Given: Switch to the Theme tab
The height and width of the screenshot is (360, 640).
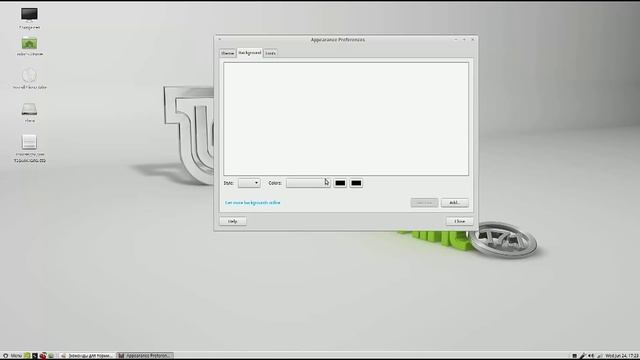Looking at the screenshot, I should pos(228,53).
